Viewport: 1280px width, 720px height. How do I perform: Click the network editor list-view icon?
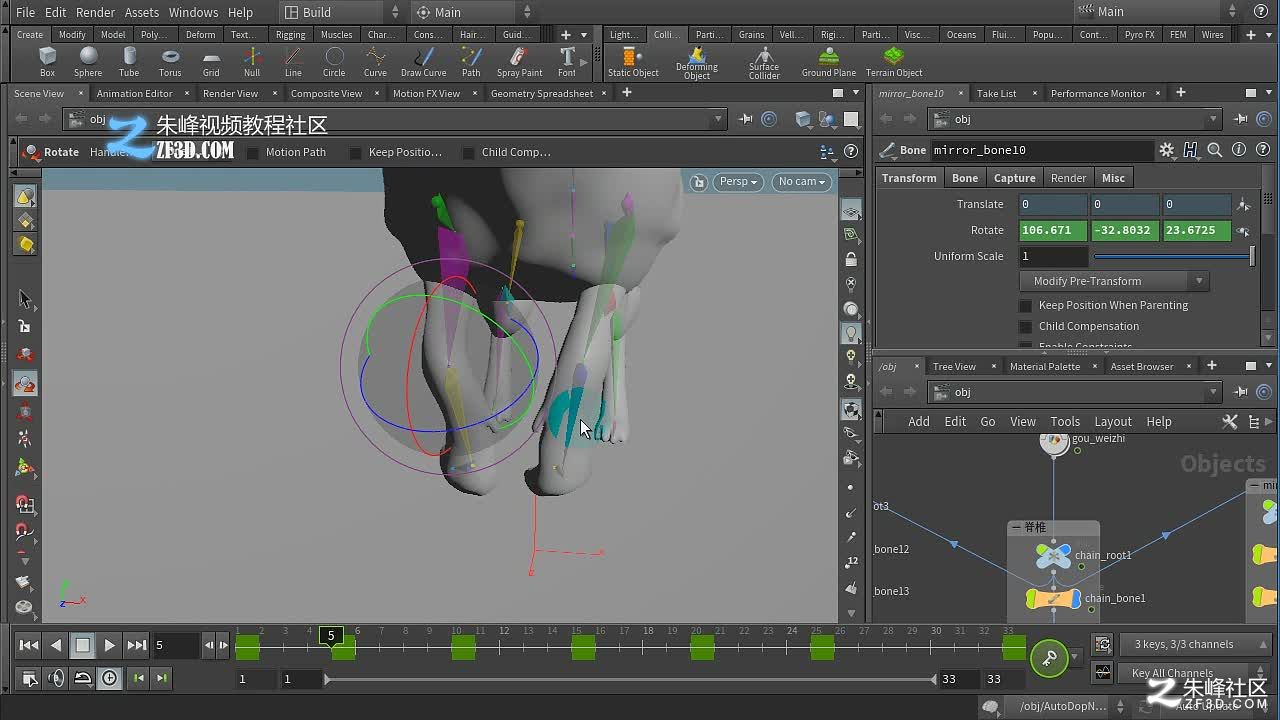click(1254, 422)
